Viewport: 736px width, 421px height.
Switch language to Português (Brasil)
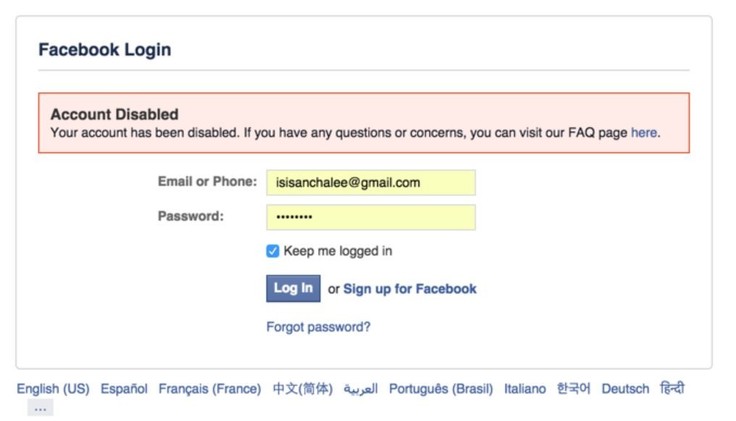[x=441, y=389]
